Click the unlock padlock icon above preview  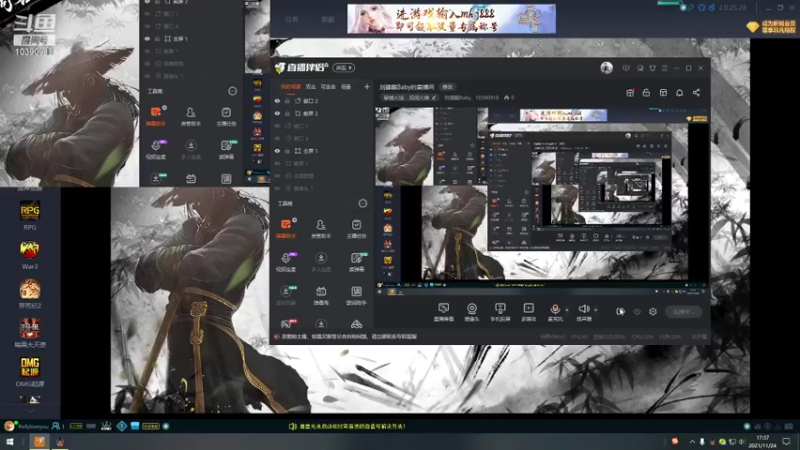pyautogui.click(x=646, y=92)
